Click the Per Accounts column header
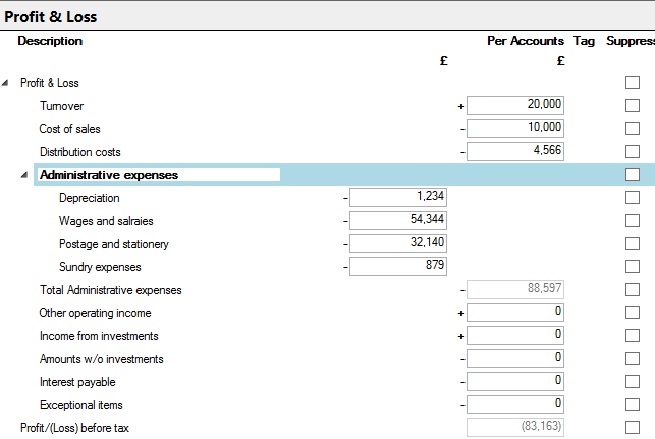This screenshot has height=439, width=655. [525, 41]
